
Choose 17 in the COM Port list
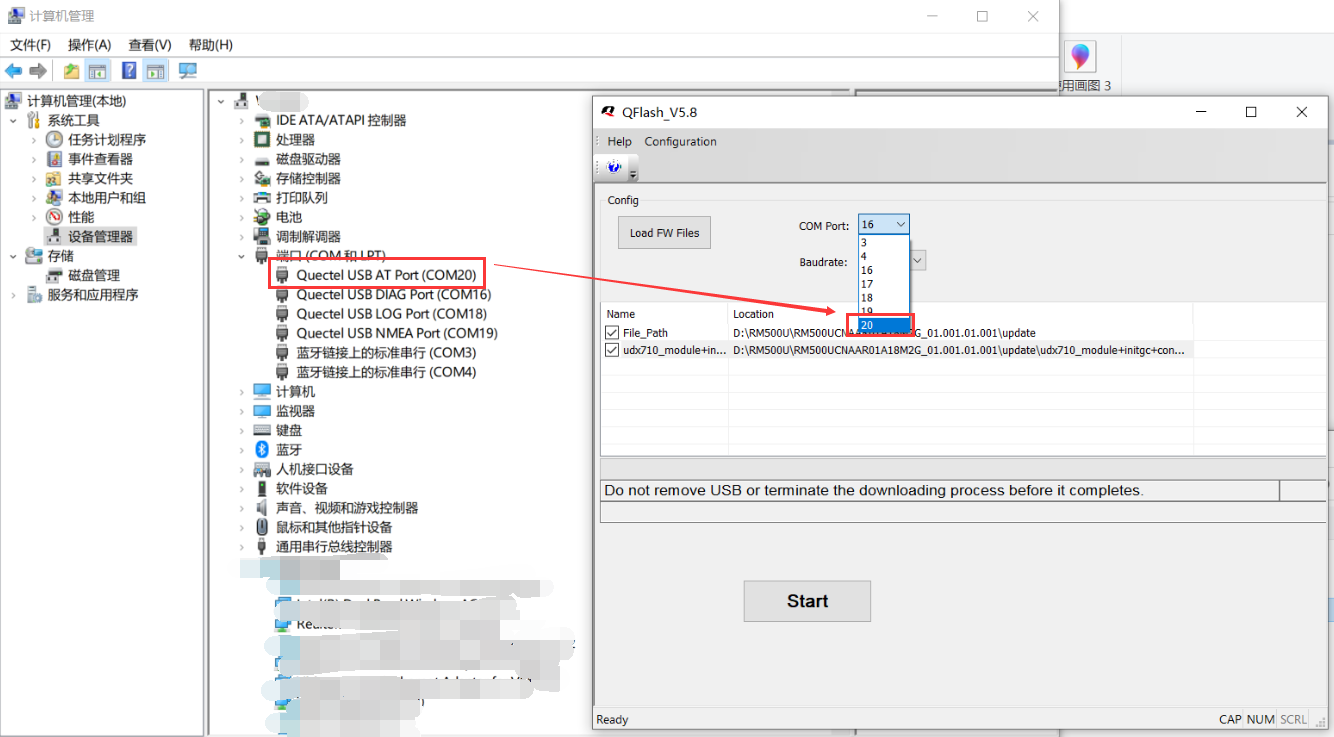pyautogui.click(x=884, y=284)
